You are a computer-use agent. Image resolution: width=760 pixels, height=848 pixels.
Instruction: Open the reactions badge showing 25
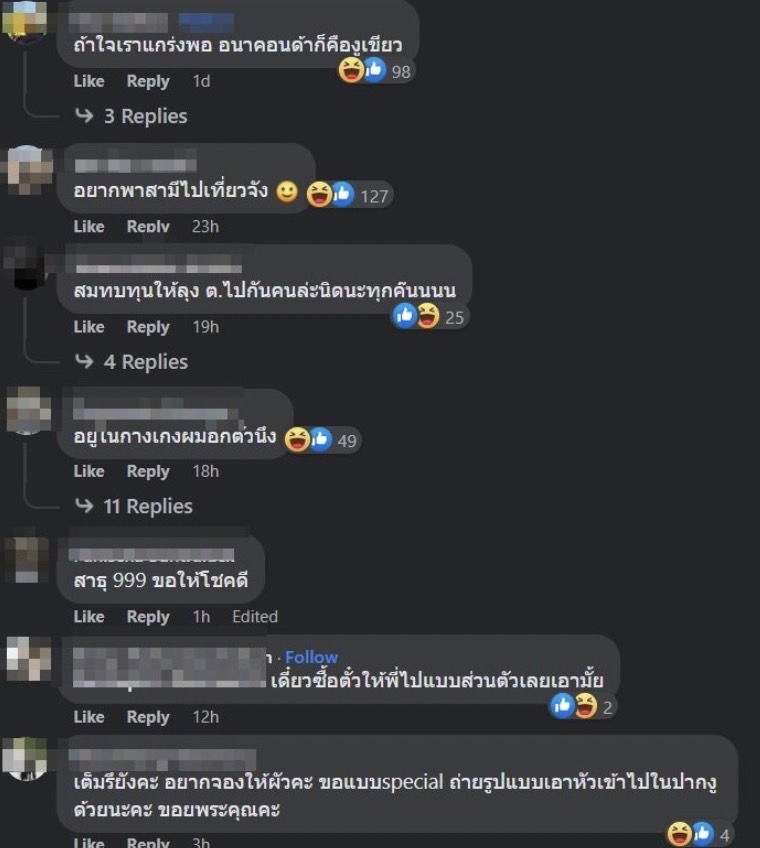pyautogui.click(x=429, y=316)
